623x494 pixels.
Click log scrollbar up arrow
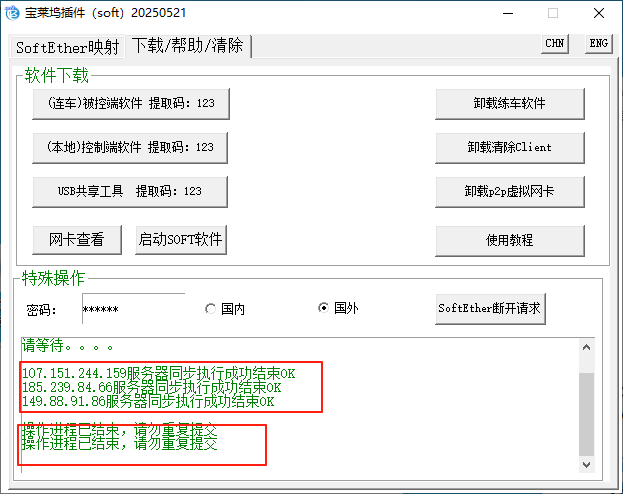(586, 346)
